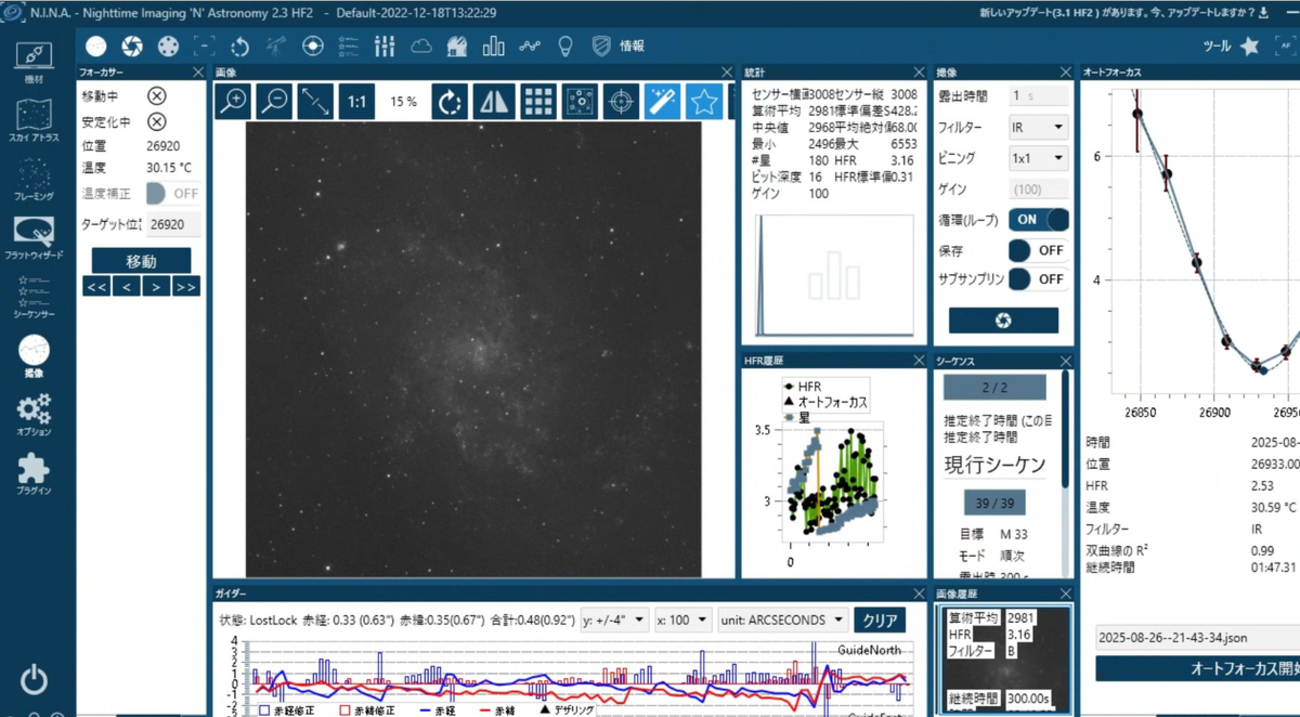Enable the 保存 save toggle

(x=1038, y=250)
